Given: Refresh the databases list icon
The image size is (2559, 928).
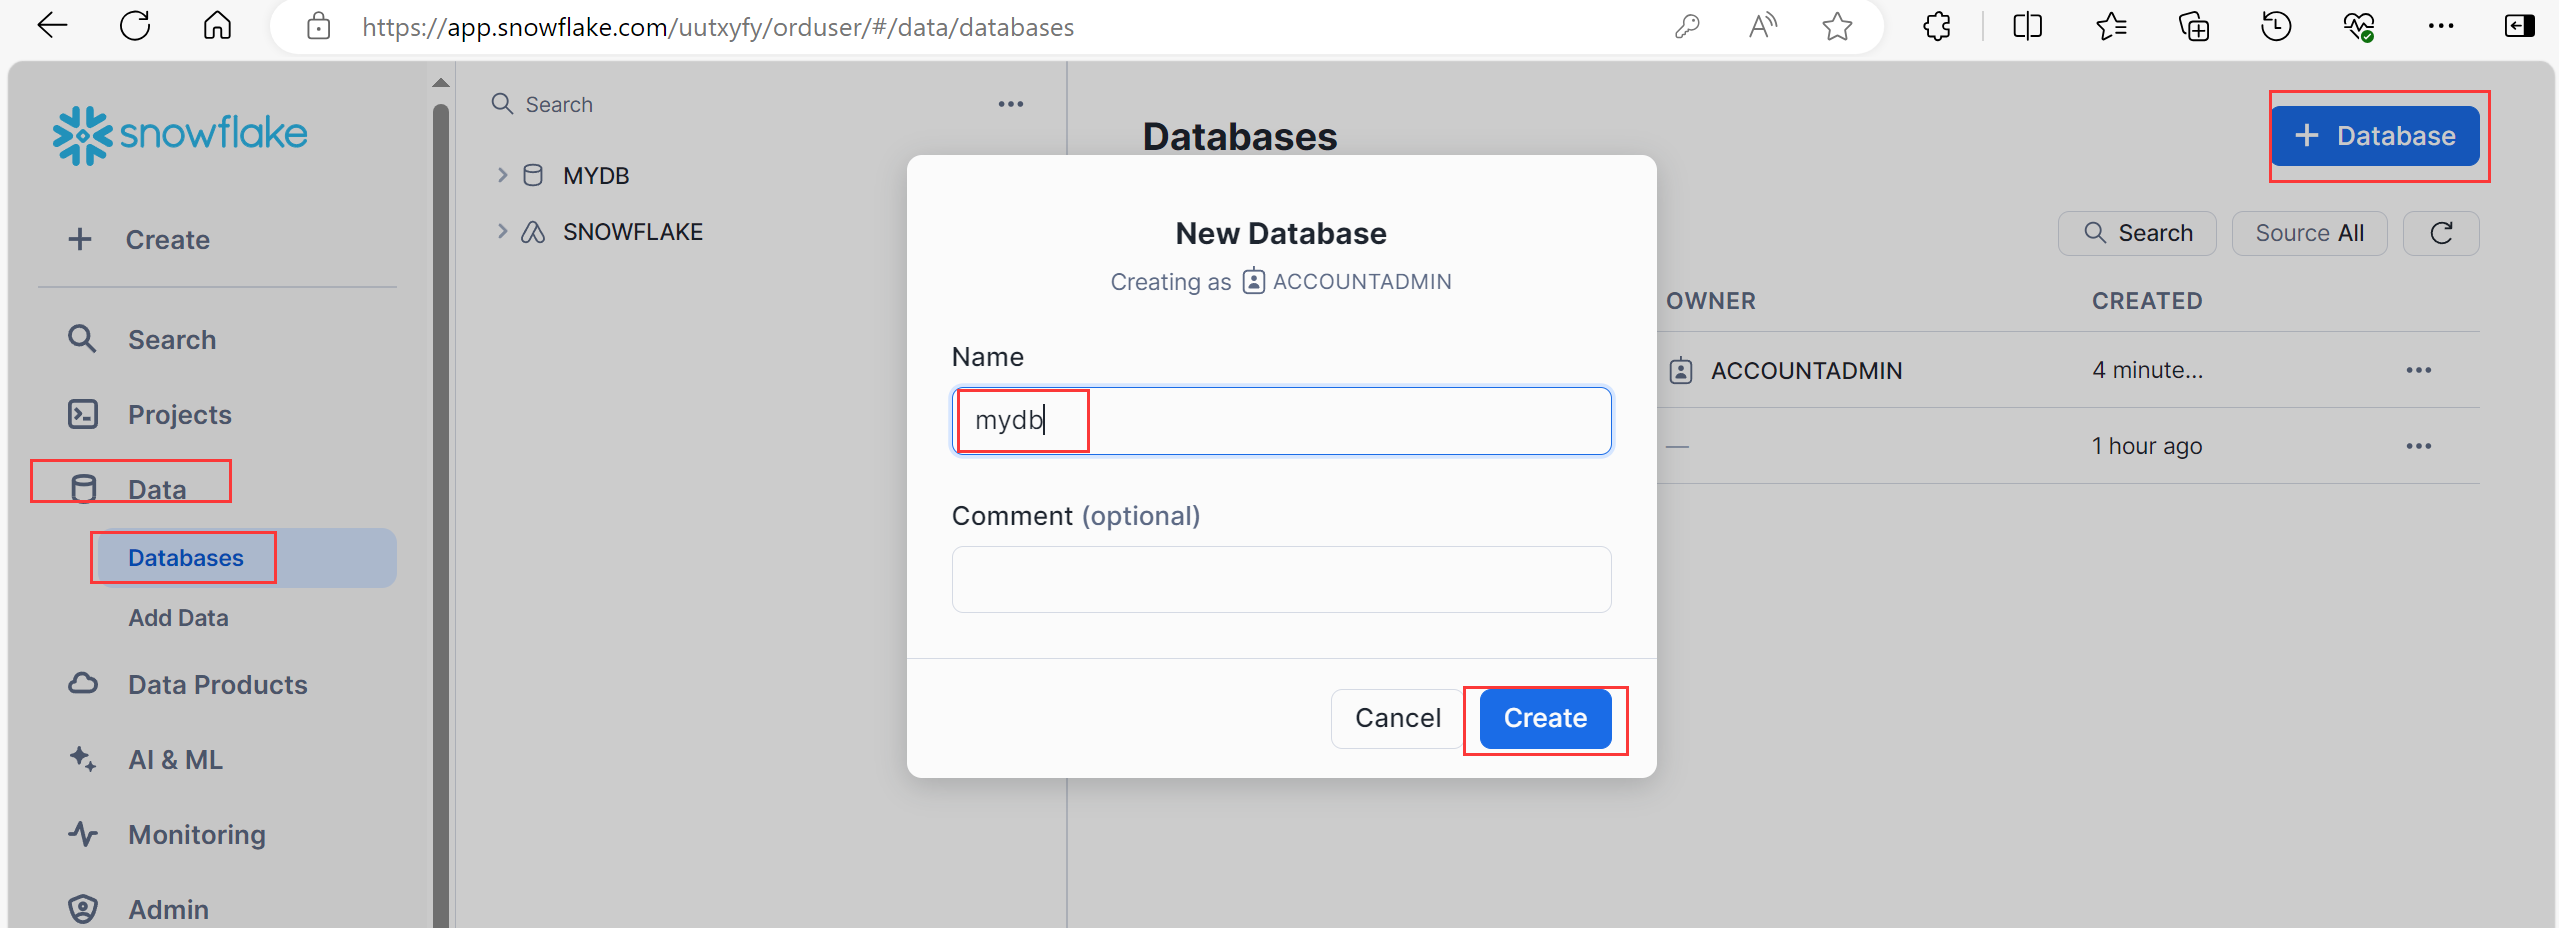Looking at the screenshot, I should point(2441,233).
